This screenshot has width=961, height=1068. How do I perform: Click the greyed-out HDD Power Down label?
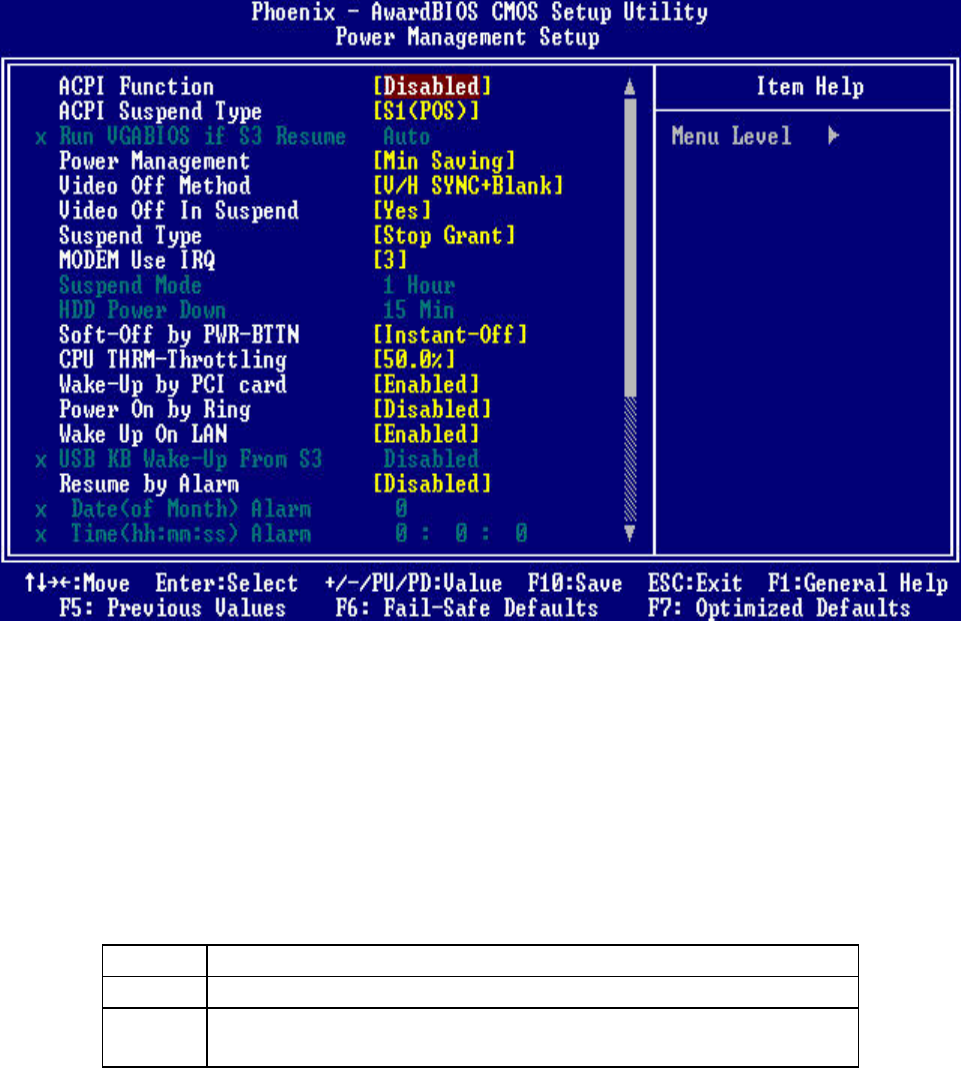point(142,310)
